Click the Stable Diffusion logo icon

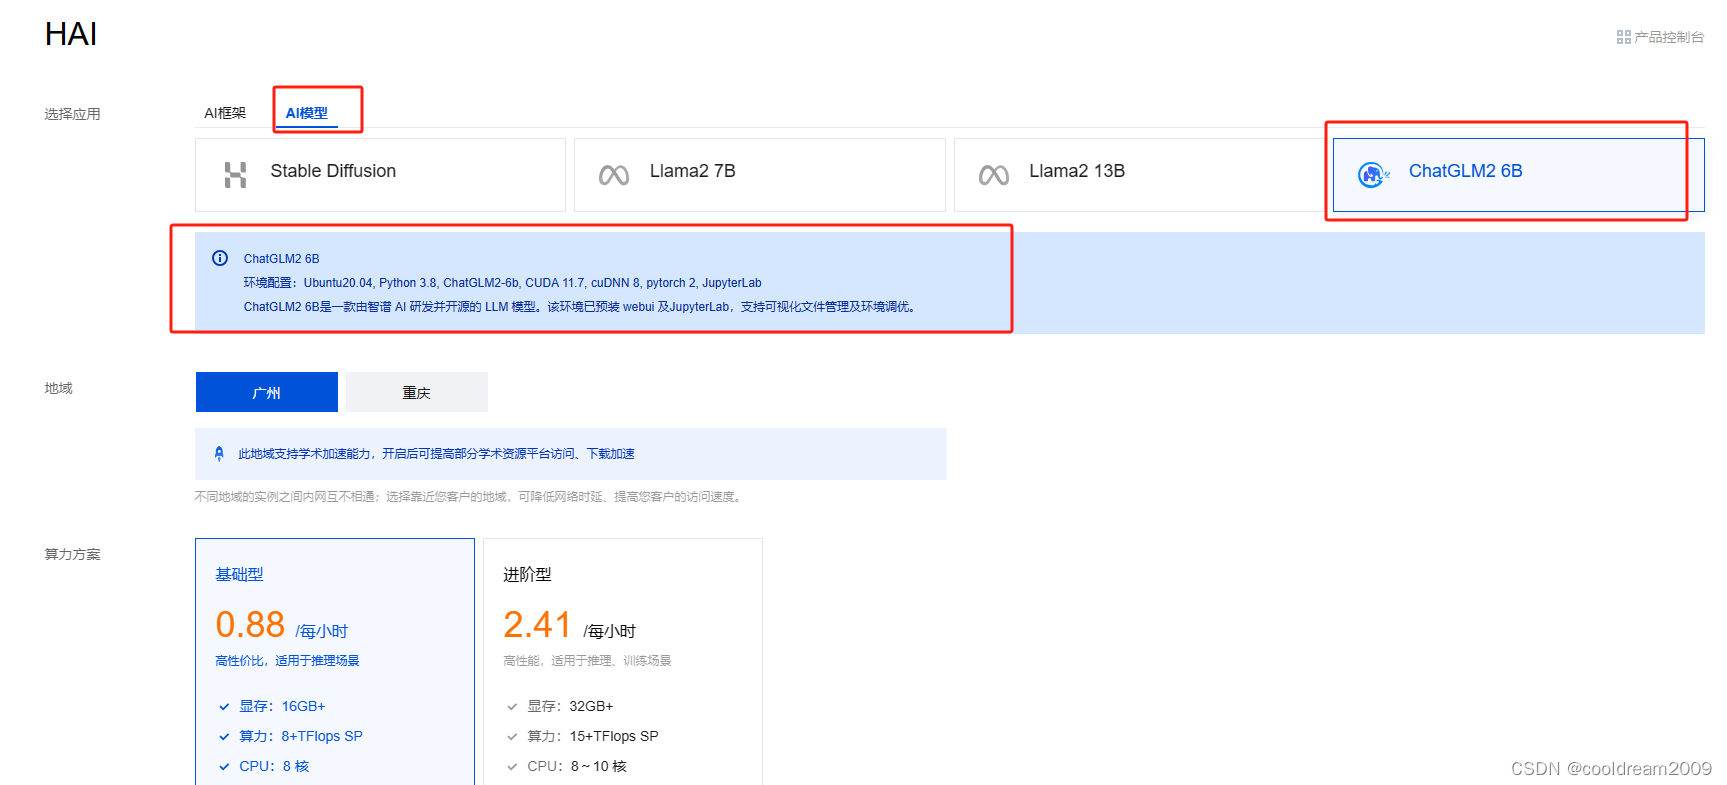pos(235,175)
